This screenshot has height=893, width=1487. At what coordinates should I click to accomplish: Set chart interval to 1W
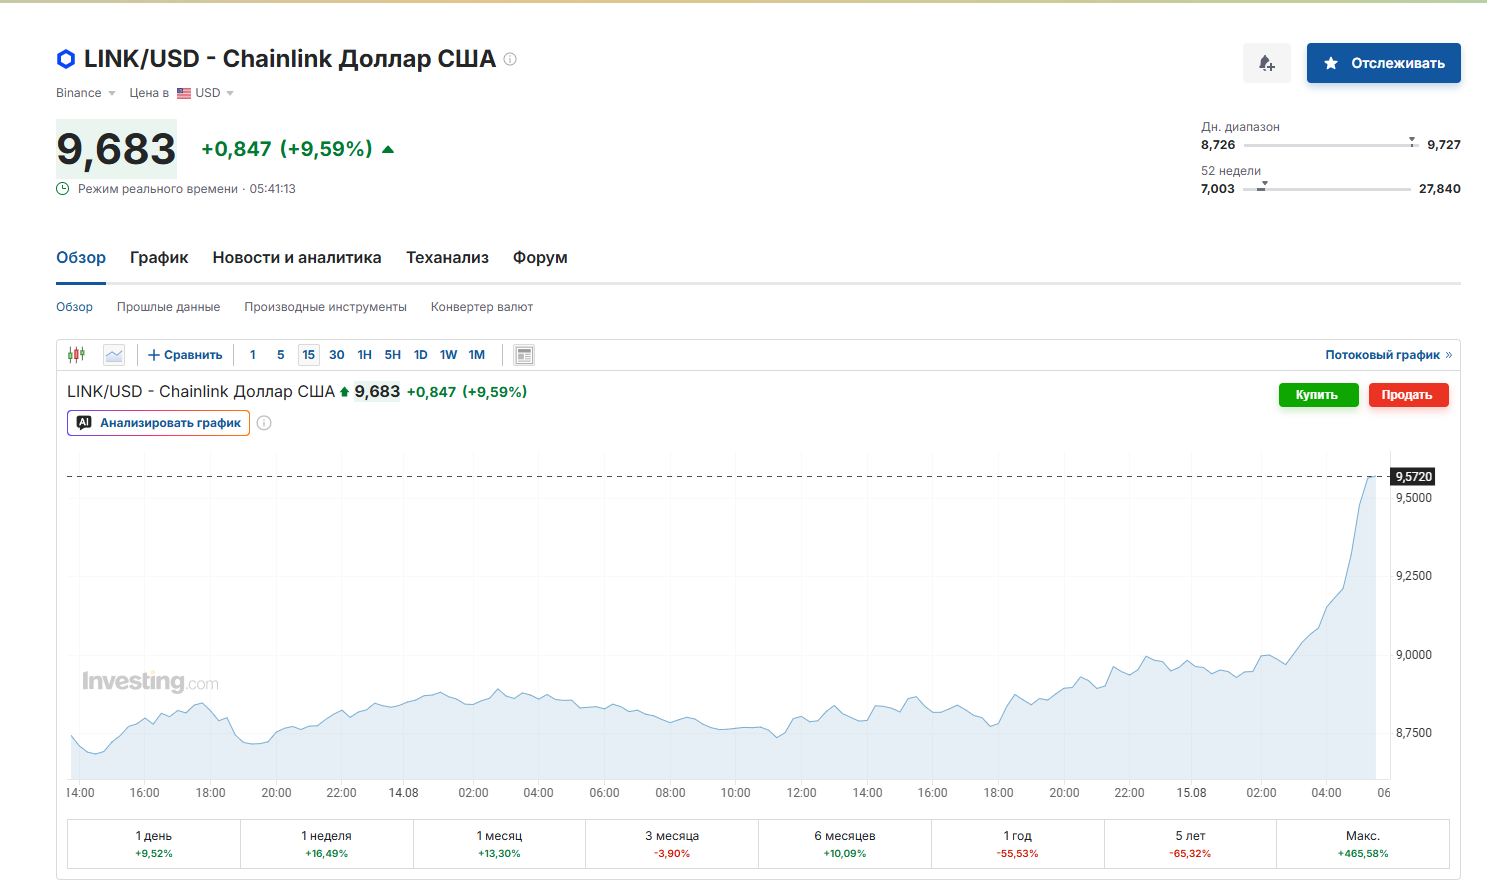click(449, 355)
